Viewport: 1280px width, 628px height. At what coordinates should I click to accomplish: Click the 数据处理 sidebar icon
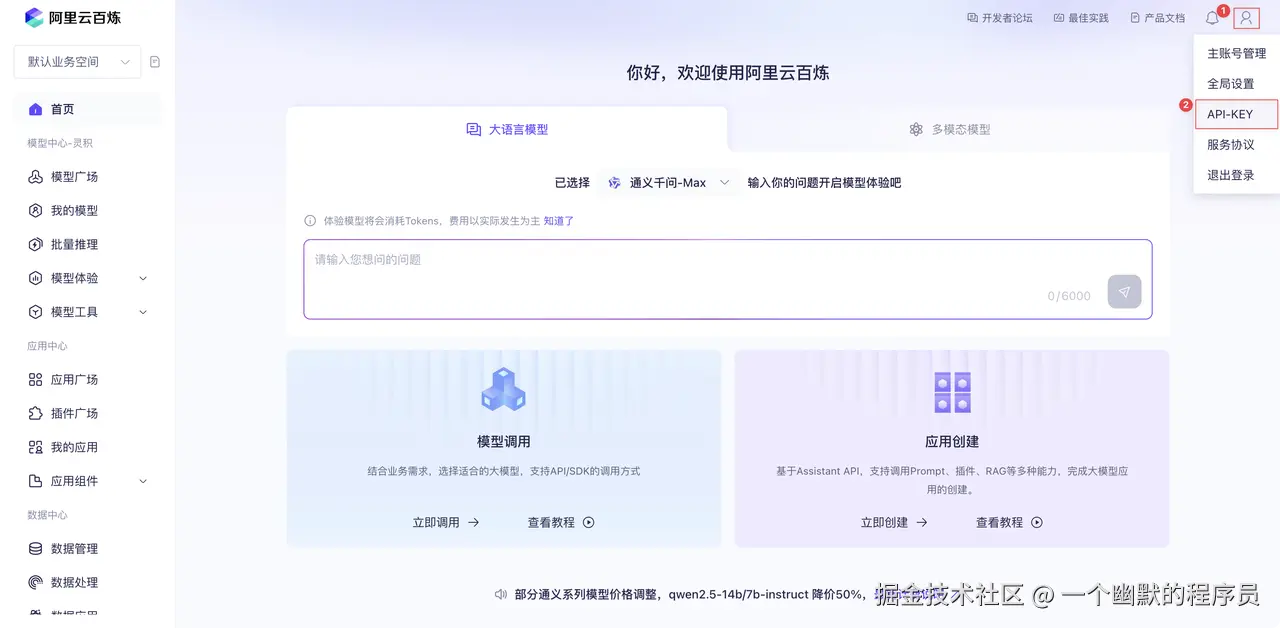tap(35, 582)
